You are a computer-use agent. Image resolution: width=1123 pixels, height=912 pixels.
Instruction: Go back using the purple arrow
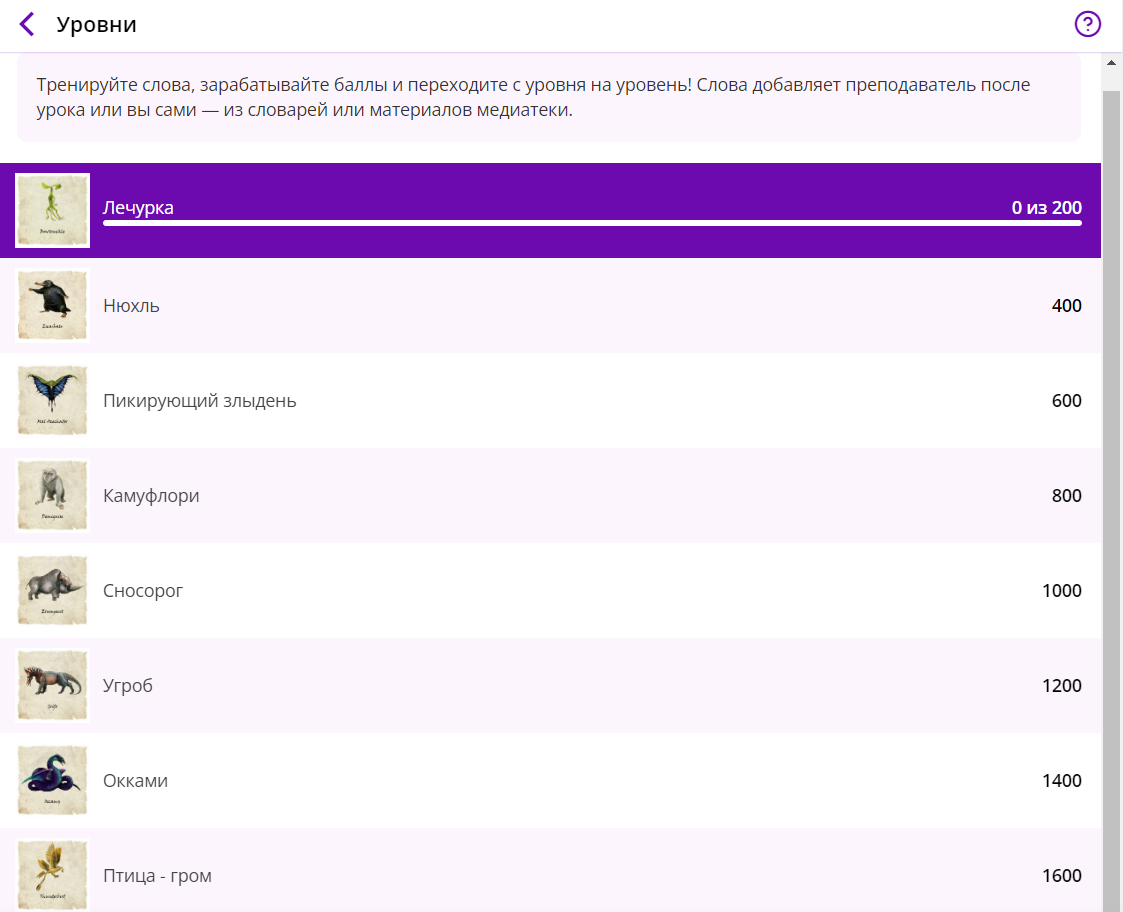click(x=26, y=24)
